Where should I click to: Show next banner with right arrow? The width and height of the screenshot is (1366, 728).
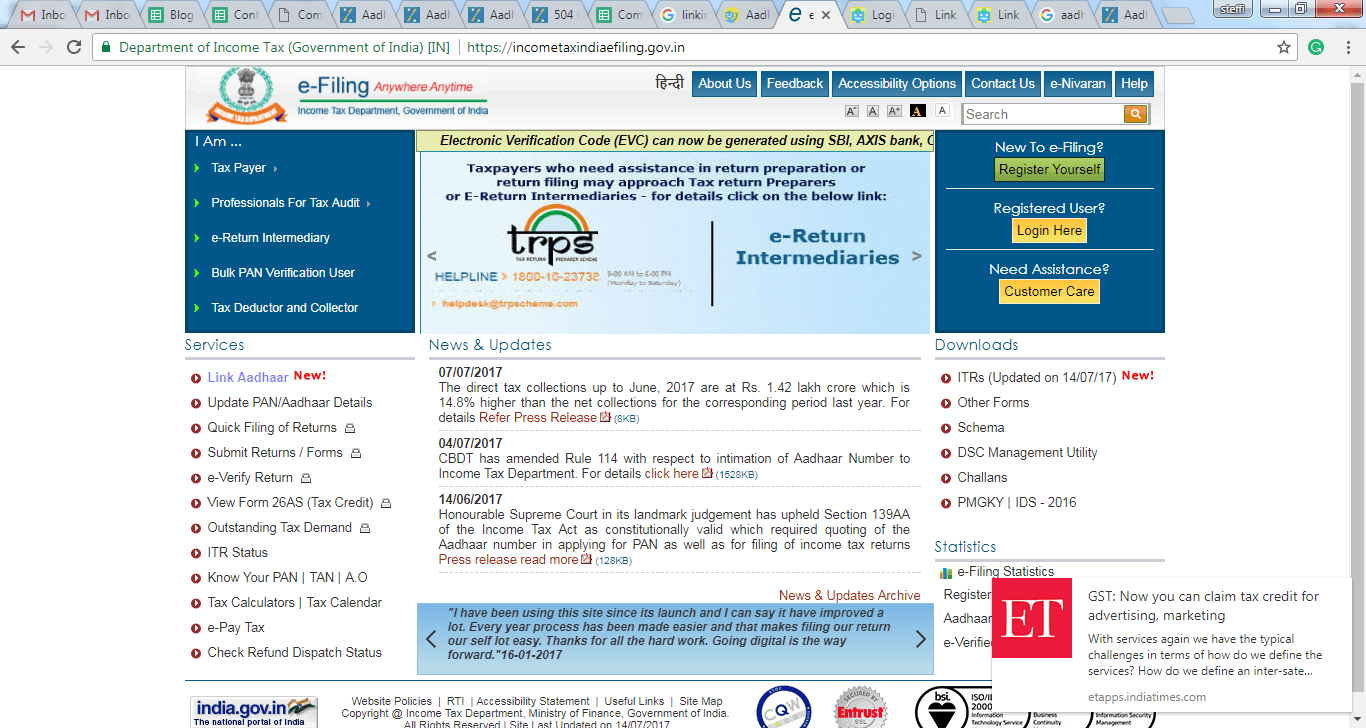tap(917, 256)
